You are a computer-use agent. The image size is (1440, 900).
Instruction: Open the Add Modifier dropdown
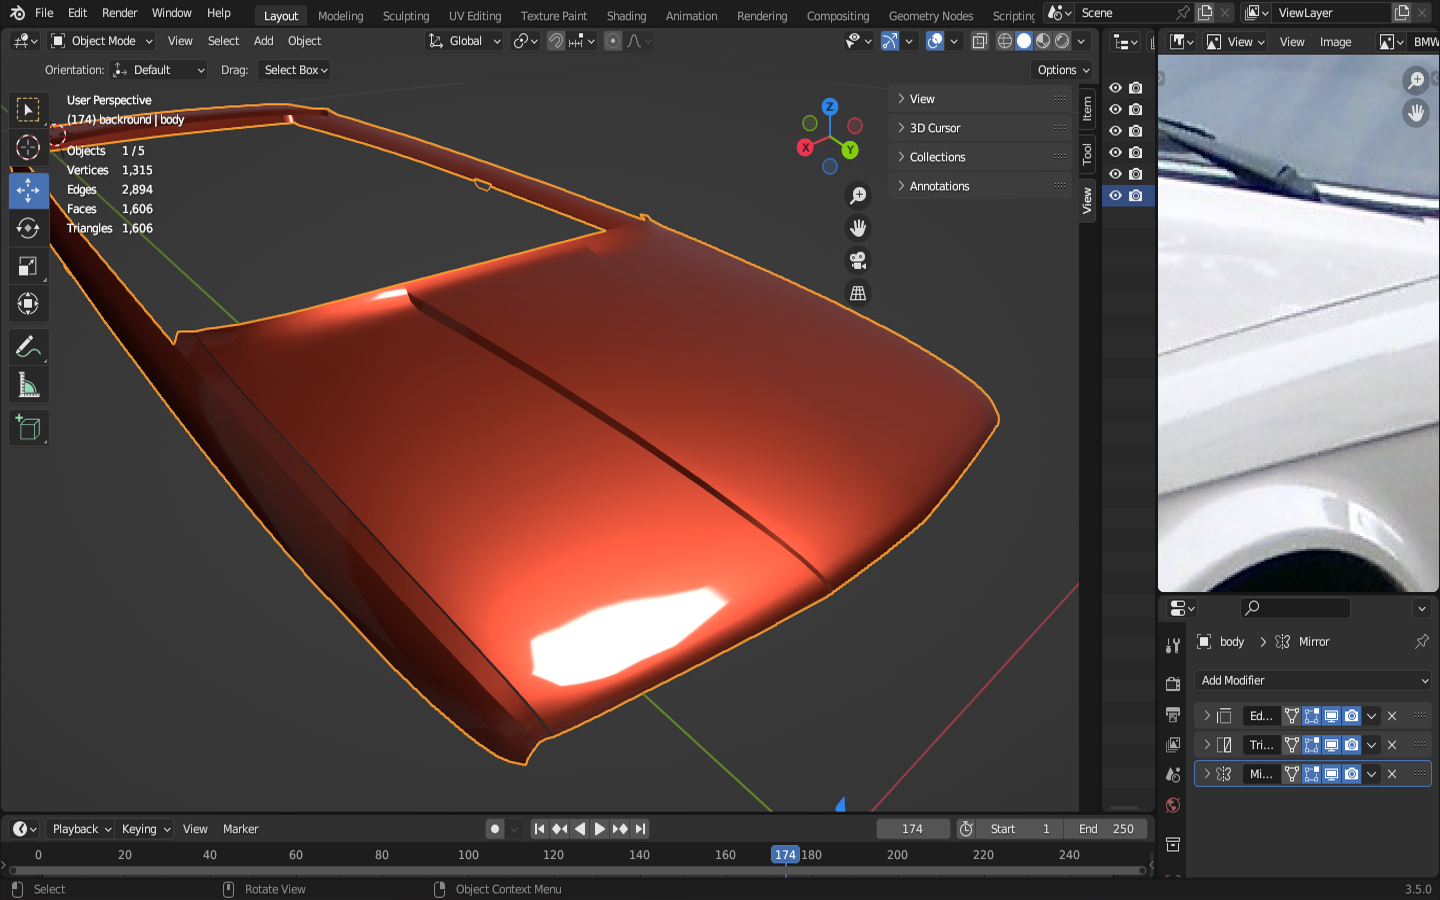pyautogui.click(x=1312, y=680)
